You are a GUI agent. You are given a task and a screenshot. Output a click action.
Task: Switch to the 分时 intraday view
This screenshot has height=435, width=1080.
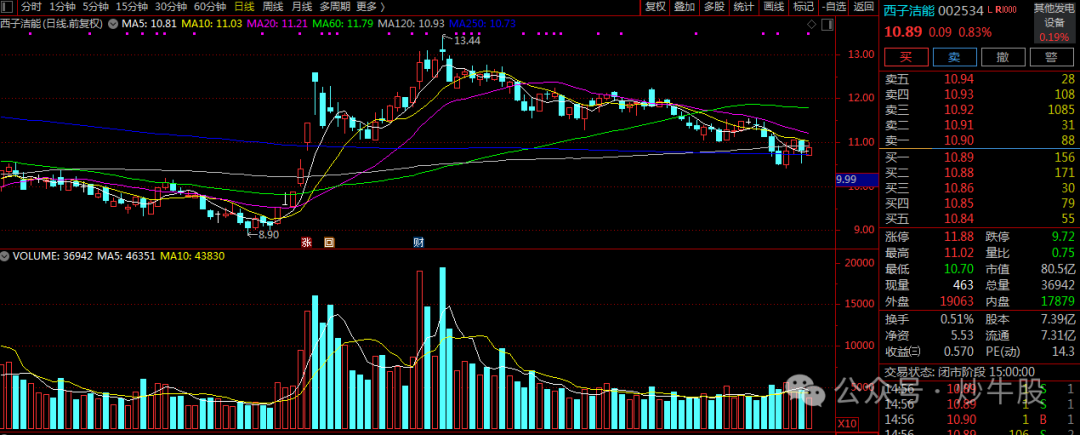tap(30, 7)
